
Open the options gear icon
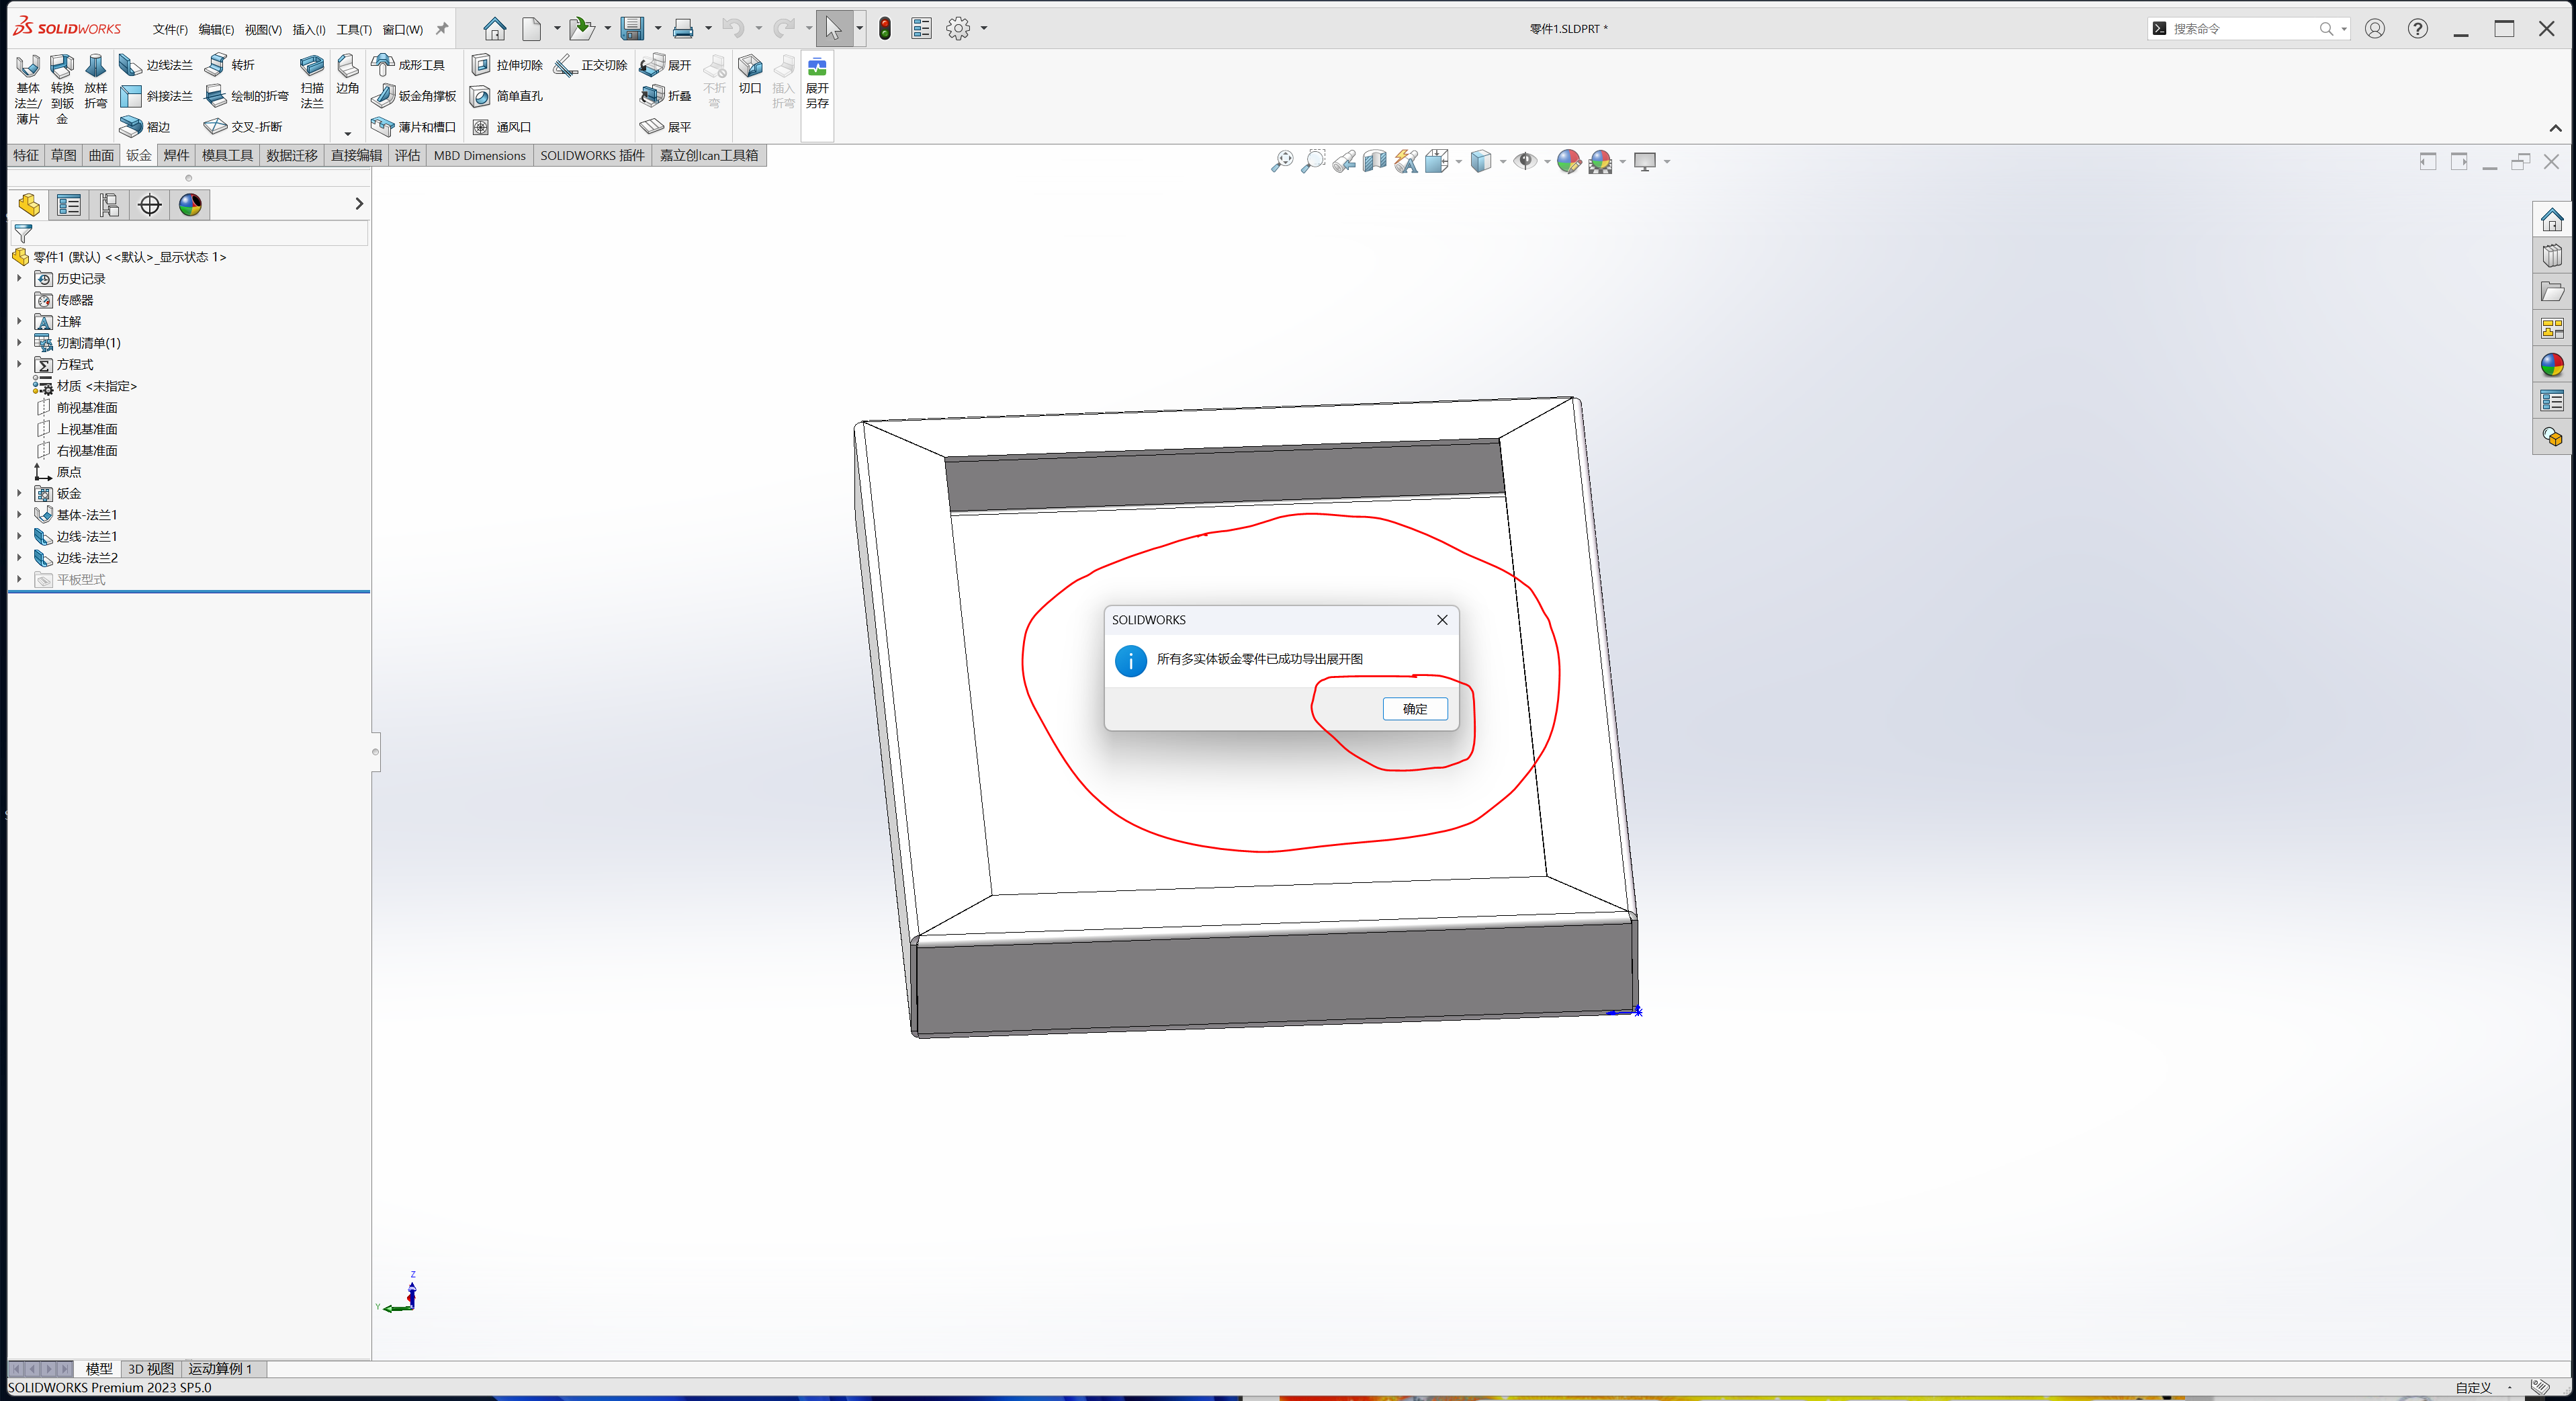coord(958,29)
